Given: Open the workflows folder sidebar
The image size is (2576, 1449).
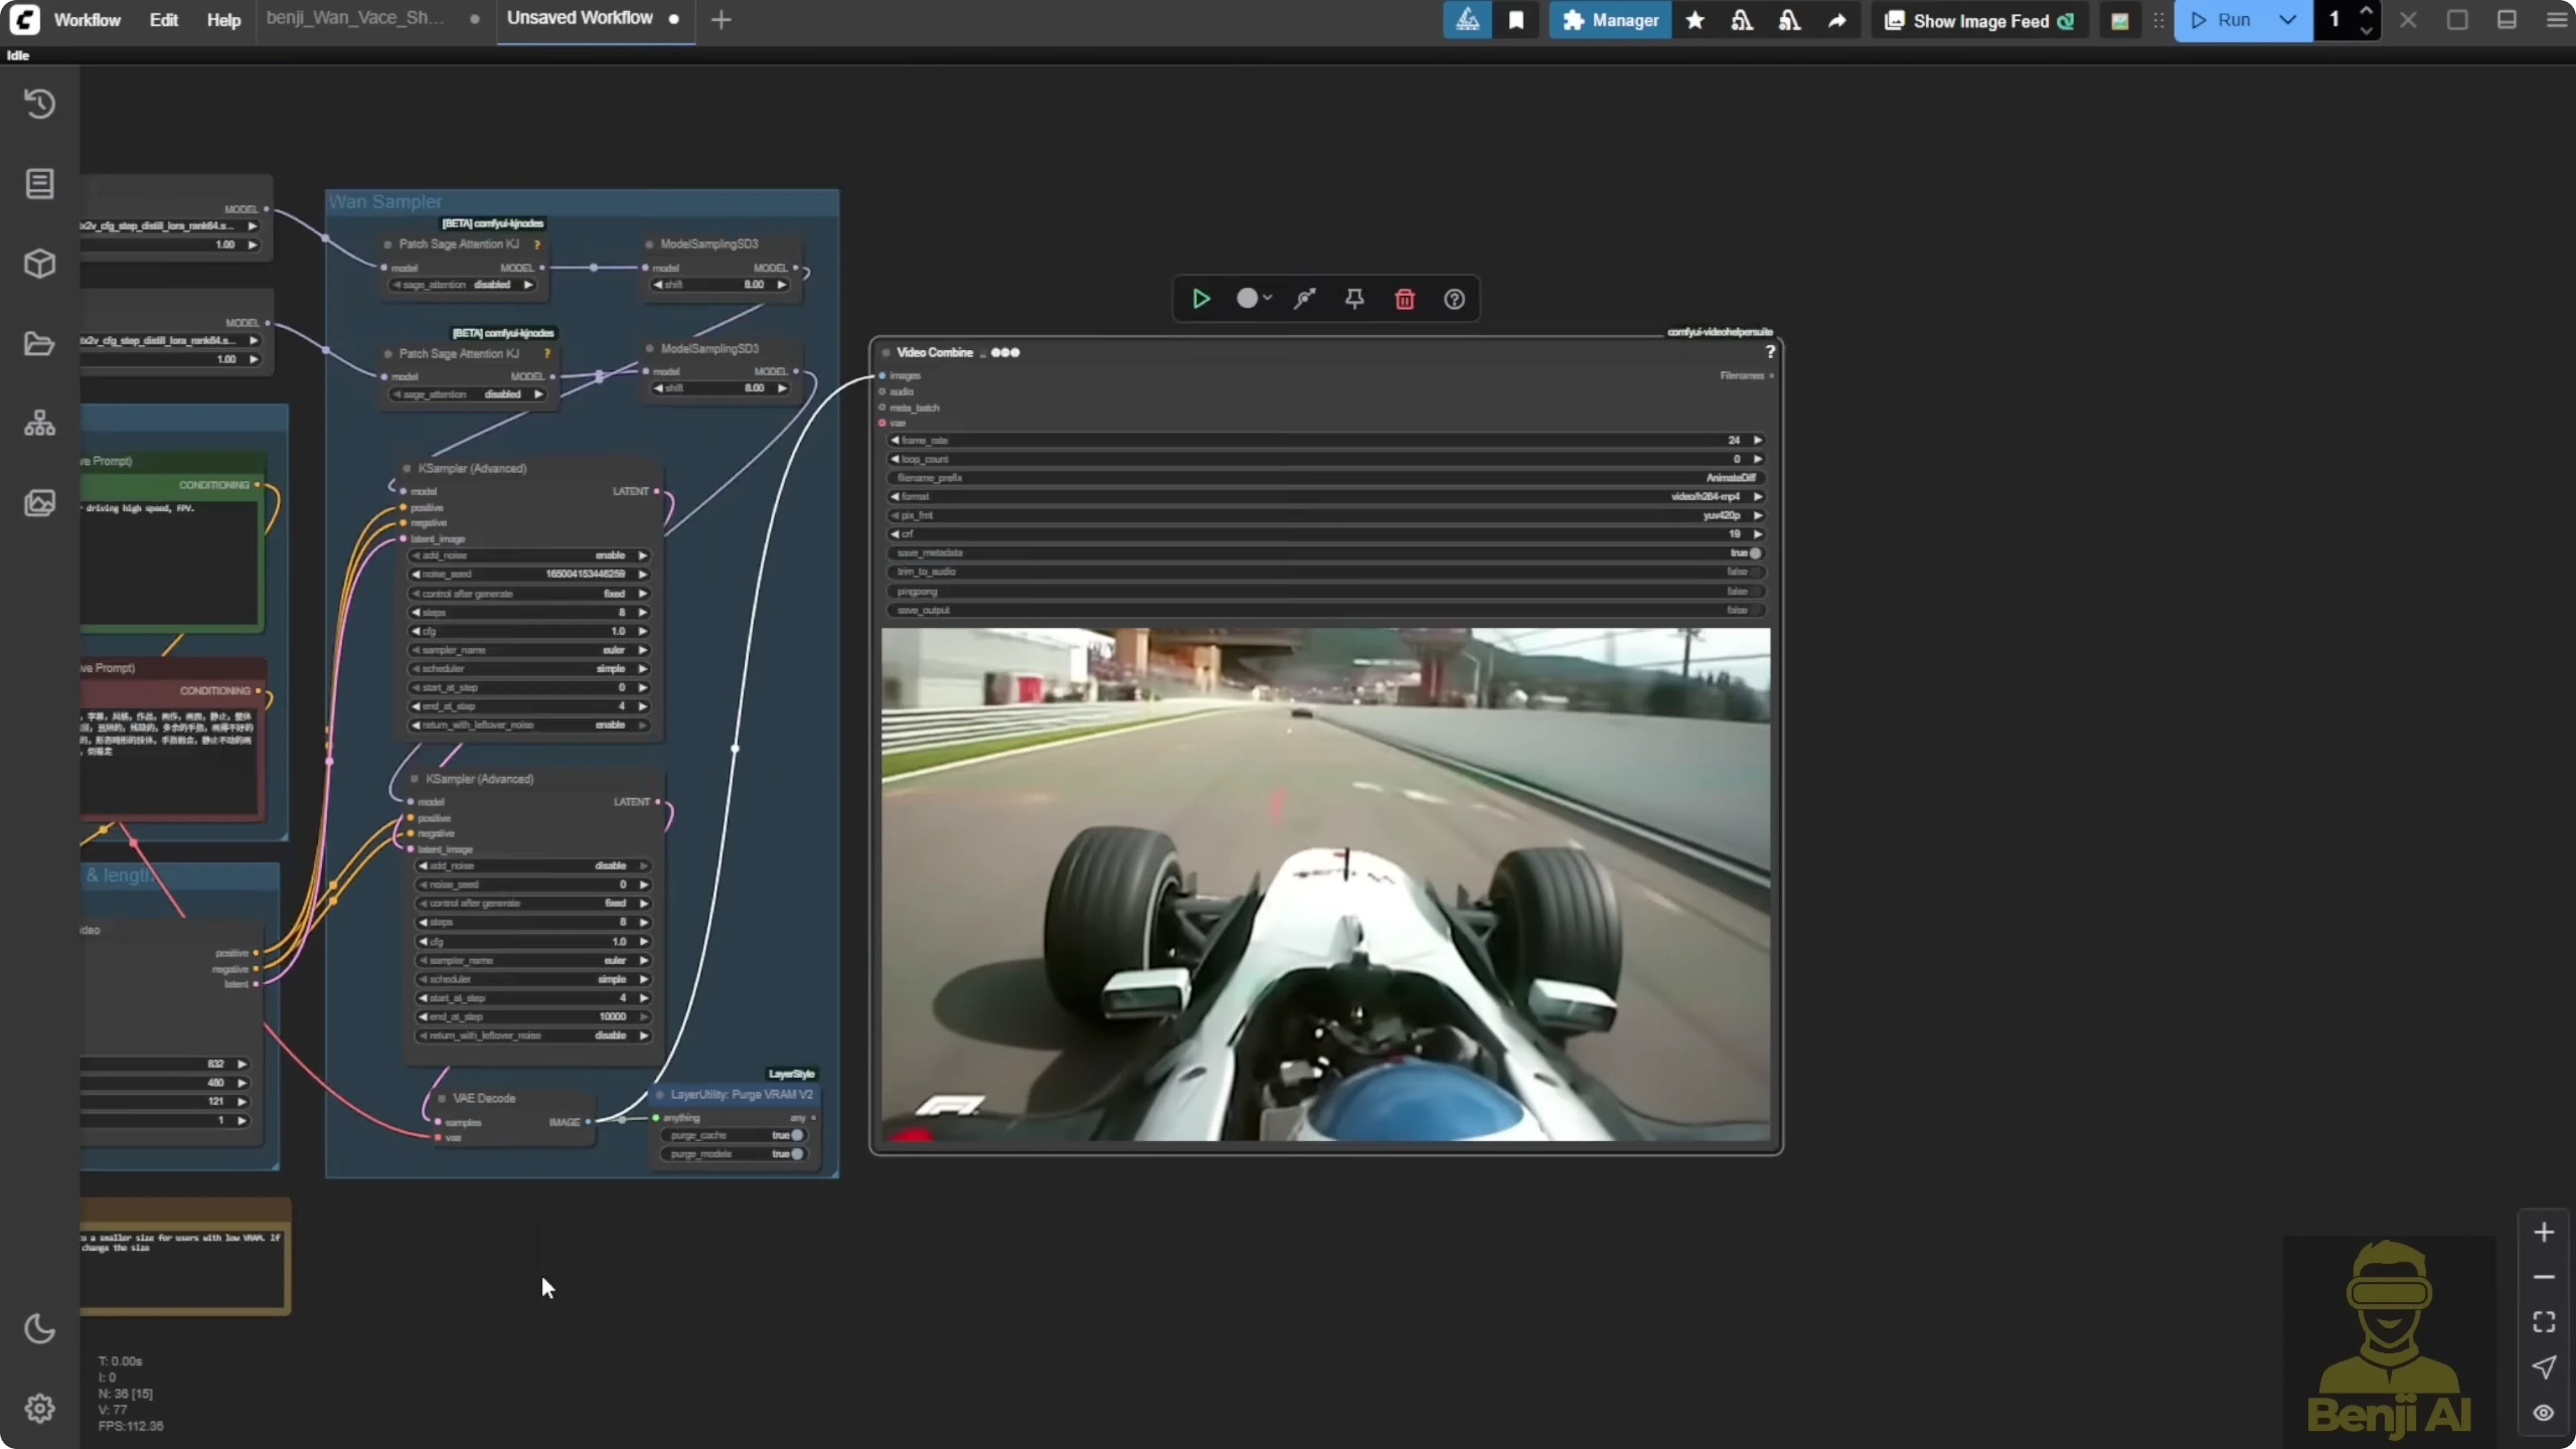Looking at the screenshot, I should click(40, 343).
